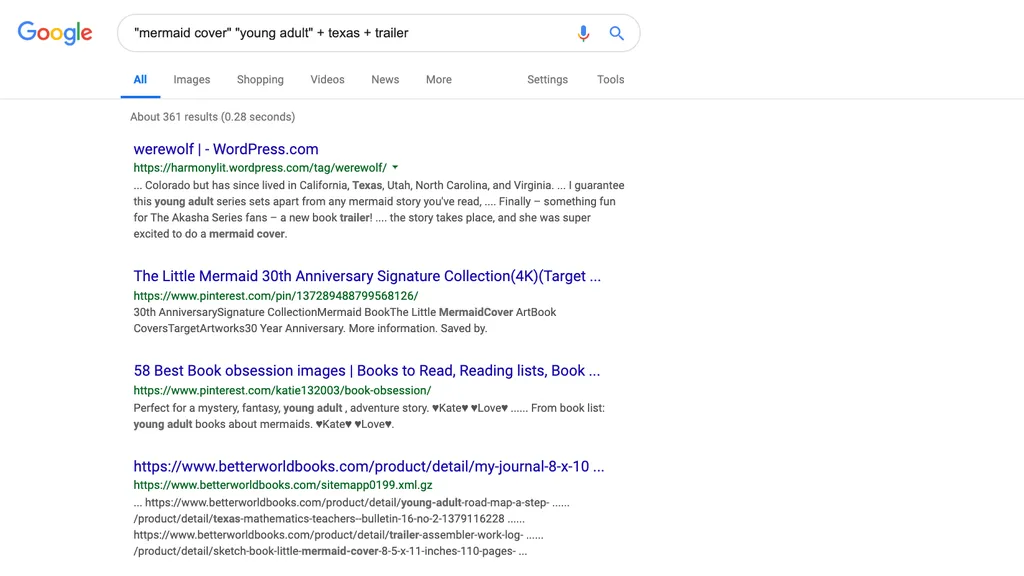
Task: Click the magnifying glass search icon
Action: coord(616,33)
